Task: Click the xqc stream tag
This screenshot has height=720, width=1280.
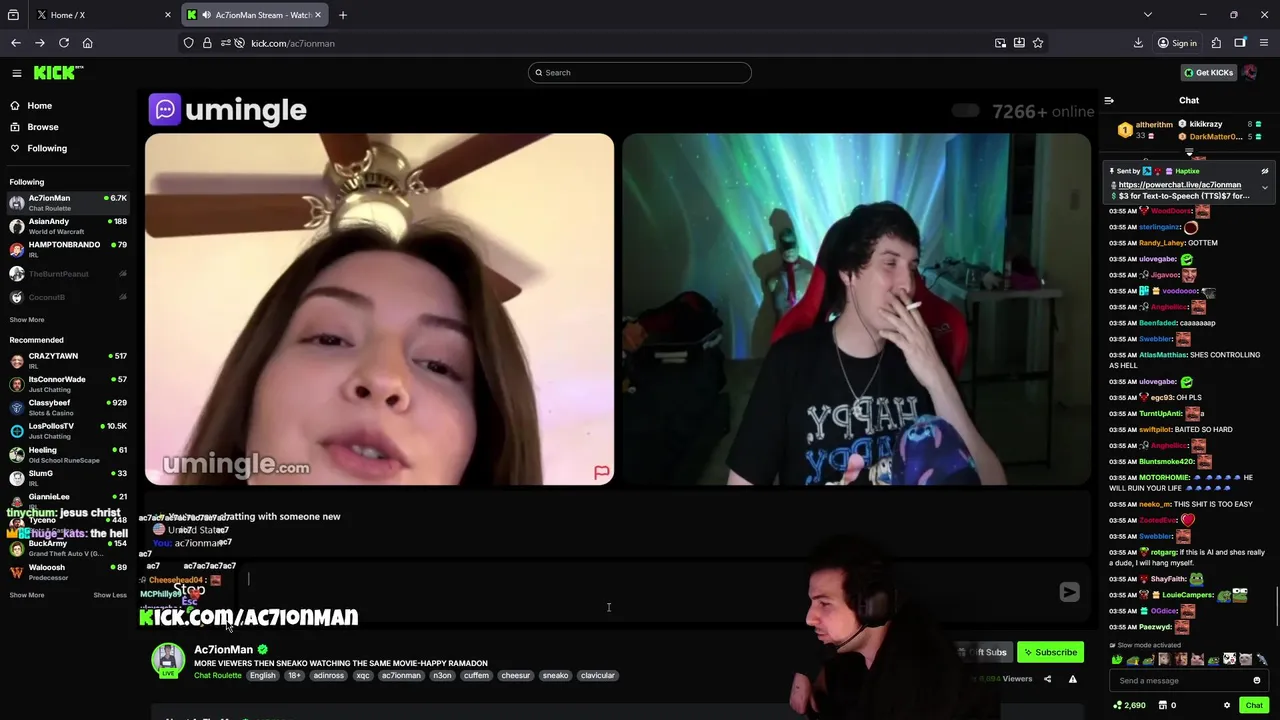Action: [x=363, y=676]
